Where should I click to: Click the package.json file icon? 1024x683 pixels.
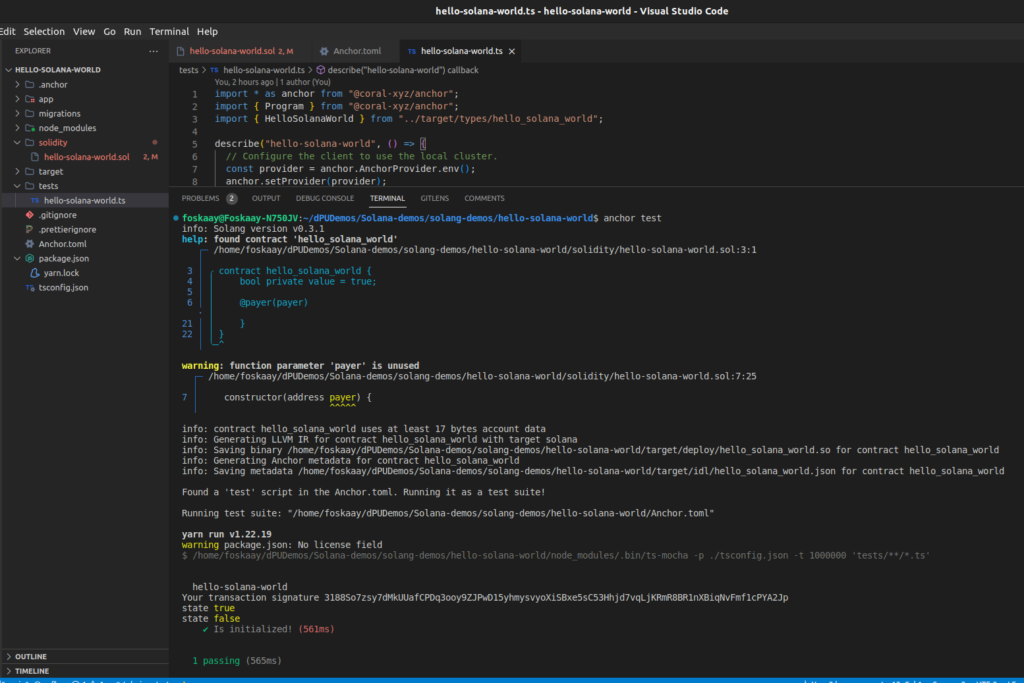pyautogui.click(x=29, y=259)
